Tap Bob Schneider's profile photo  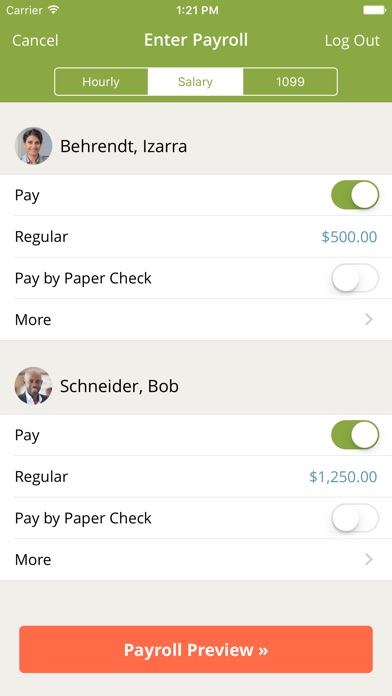pos(33,386)
